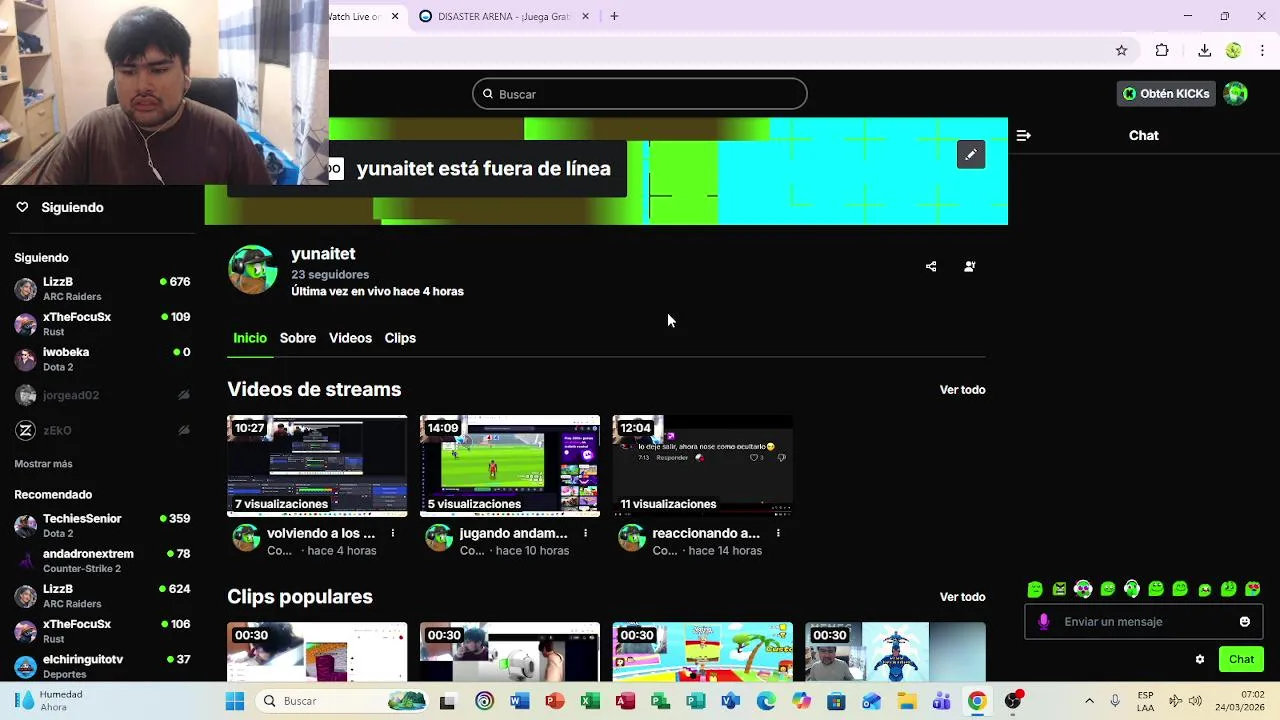Screen dimensions: 1280x720
Task: Open the user avatar menu at top right
Action: click(1236, 94)
